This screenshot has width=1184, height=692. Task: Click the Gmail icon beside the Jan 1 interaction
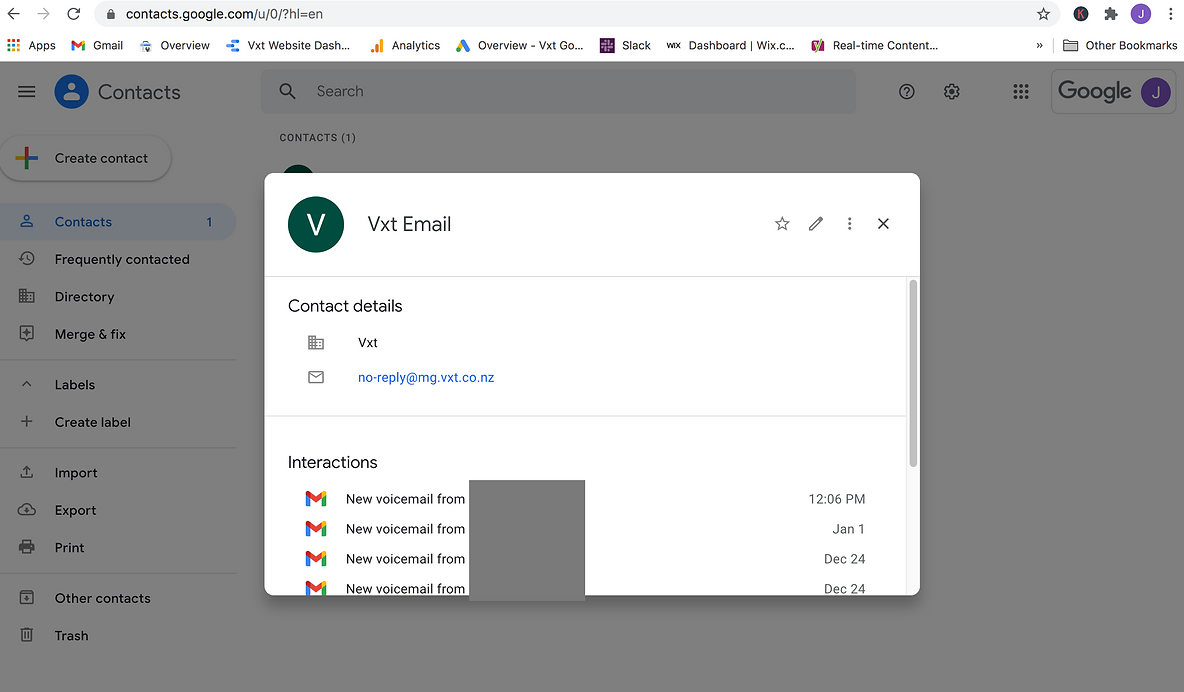tap(316, 529)
